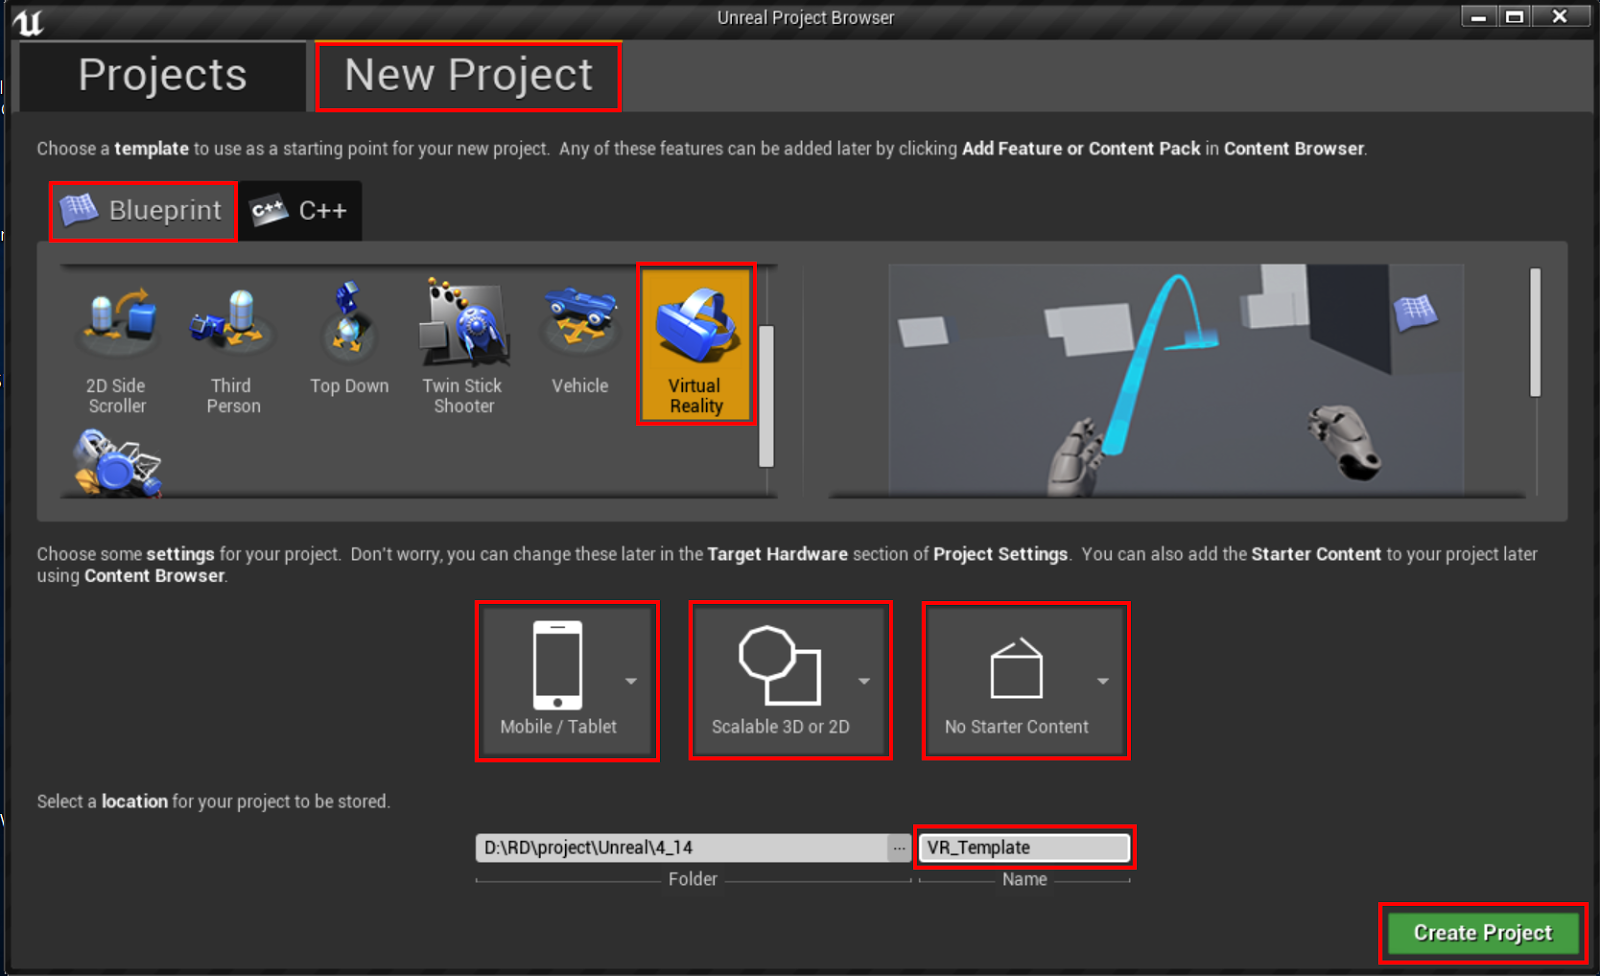
Task: Open the New Project tab
Action: 468,76
